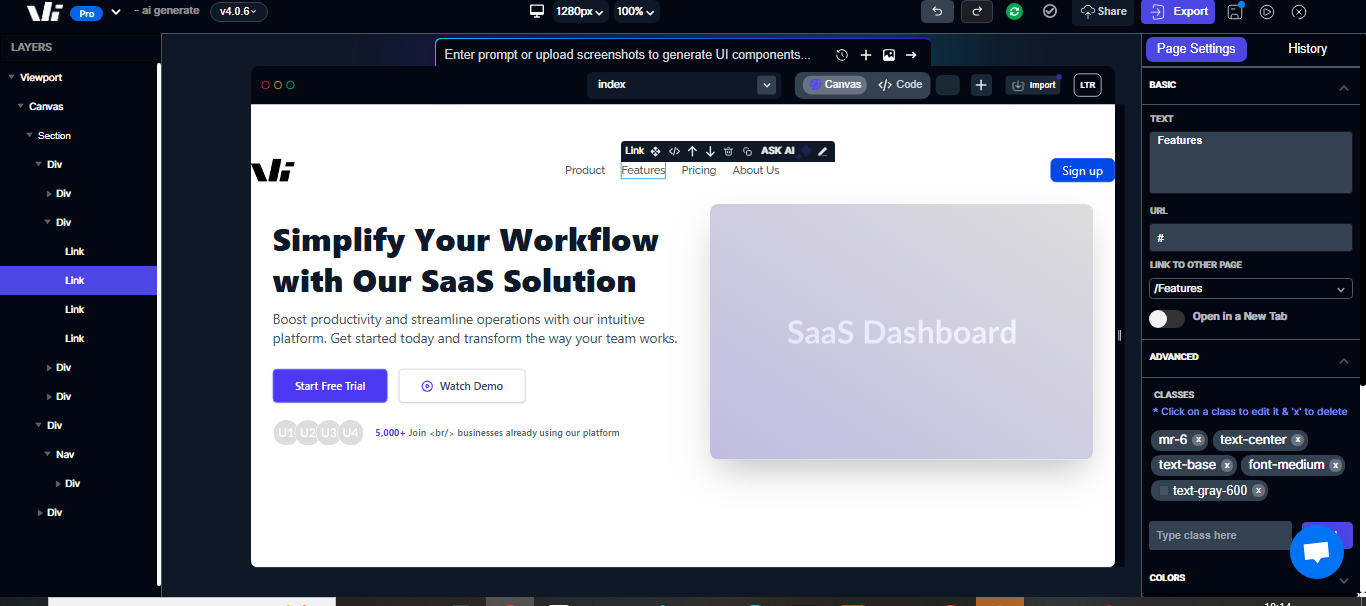This screenshot has width=1366, height=606.
Task: Open prompt history clock icon
Action: click(x=842, y=55)
